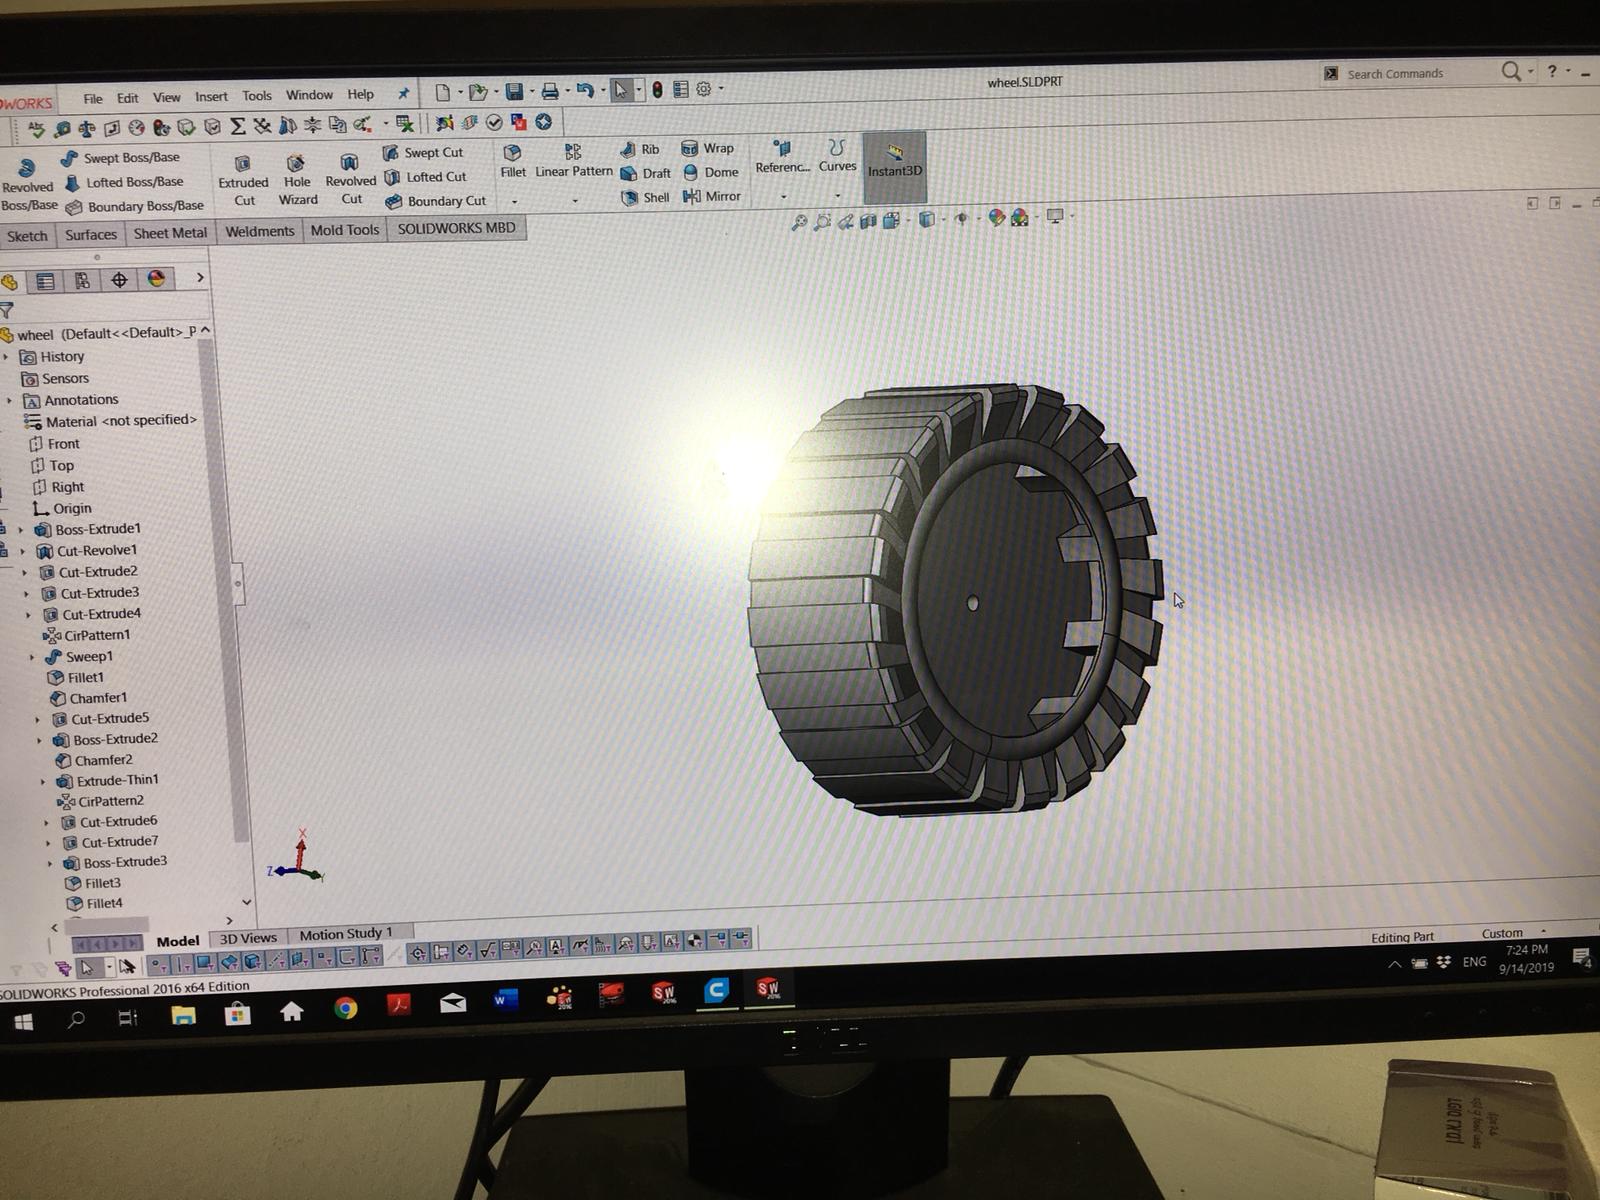Click the Fillet tool icon
Viewport: 1600px width, 1200px height.
pos(512,153)
